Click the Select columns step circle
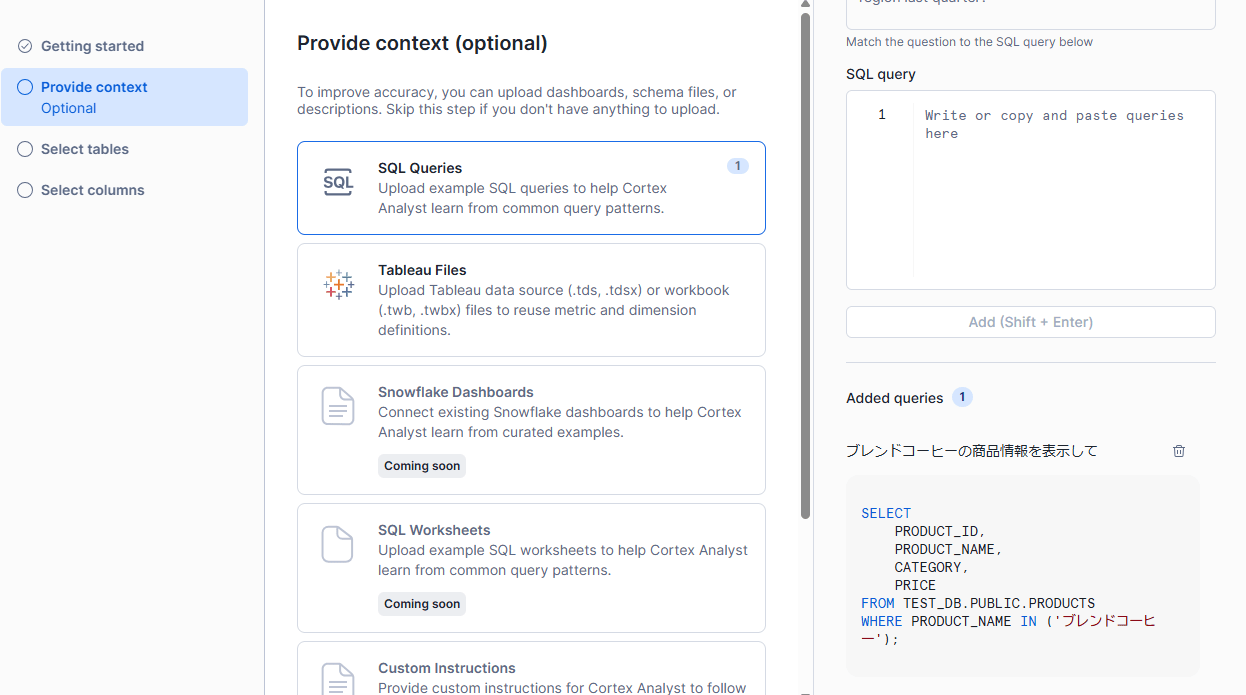This screenshot has width=1246, height=695. (25, 190)
